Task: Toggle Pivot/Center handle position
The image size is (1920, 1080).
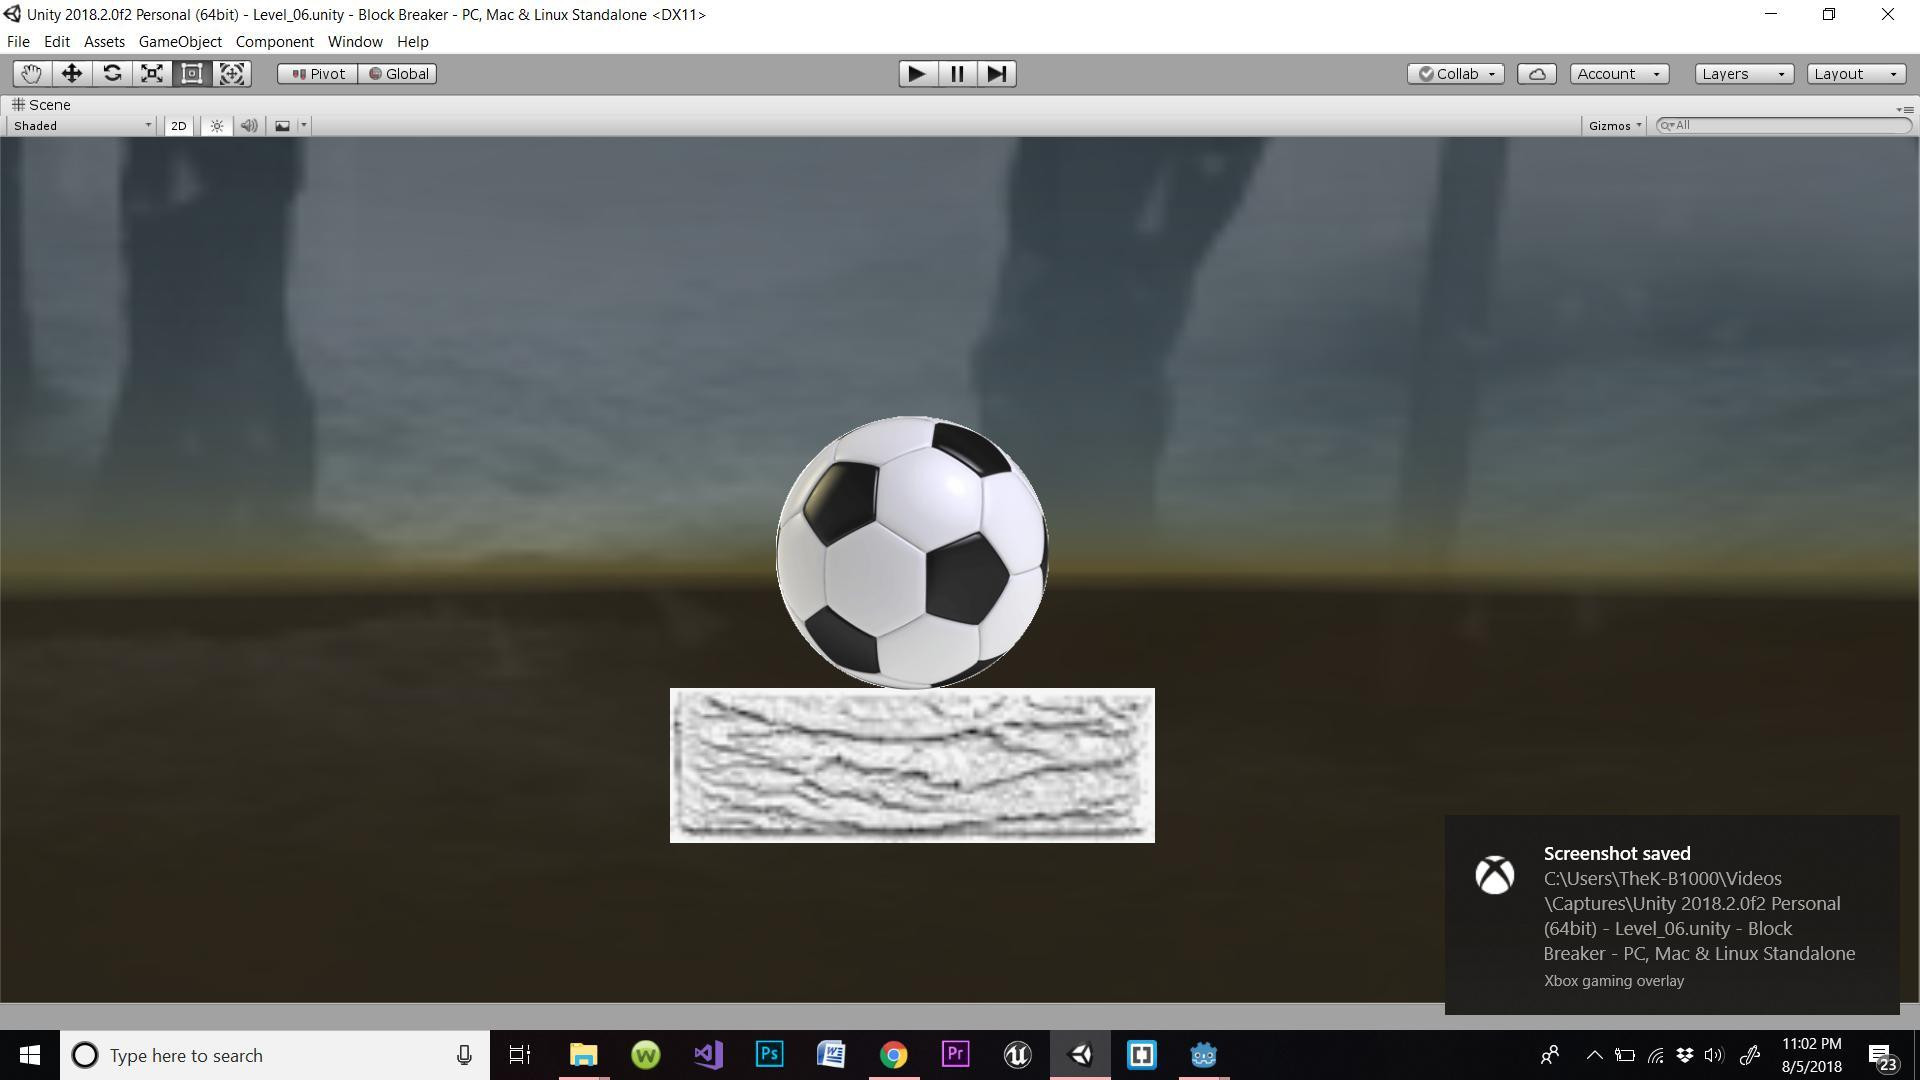Action: click(x=318, y=74)
